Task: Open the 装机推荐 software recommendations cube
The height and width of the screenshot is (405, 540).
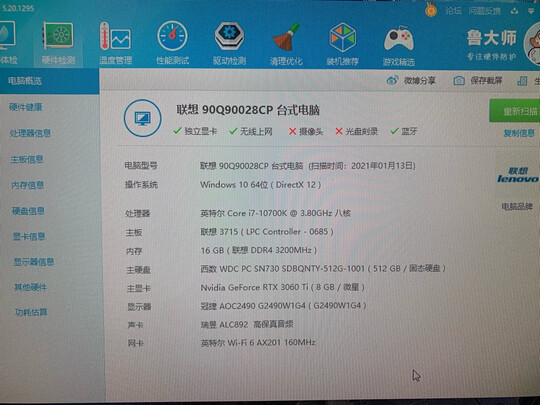Action: click(x=342, y=44)
